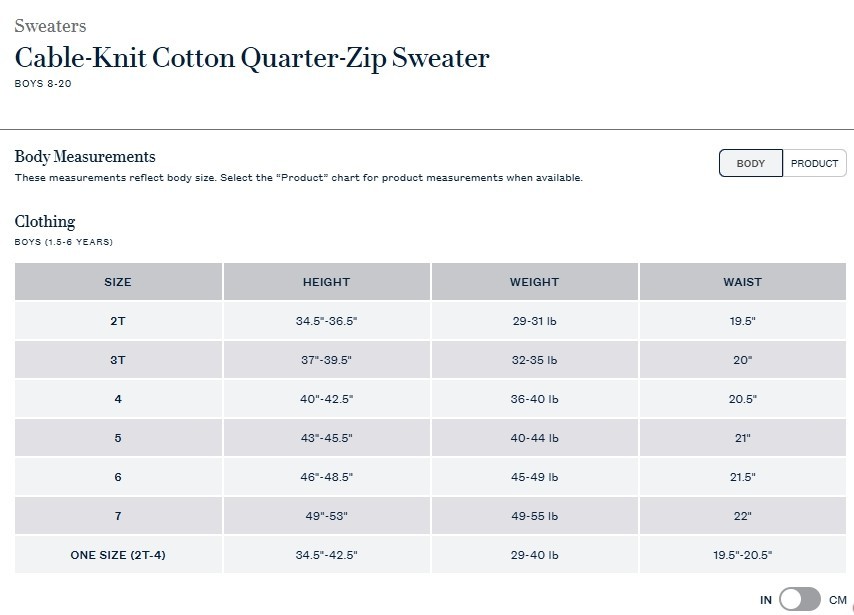Switch to the PRODUCT measurements chart
This screenshot has width=854, height=615.
click(x=815, y=163)
